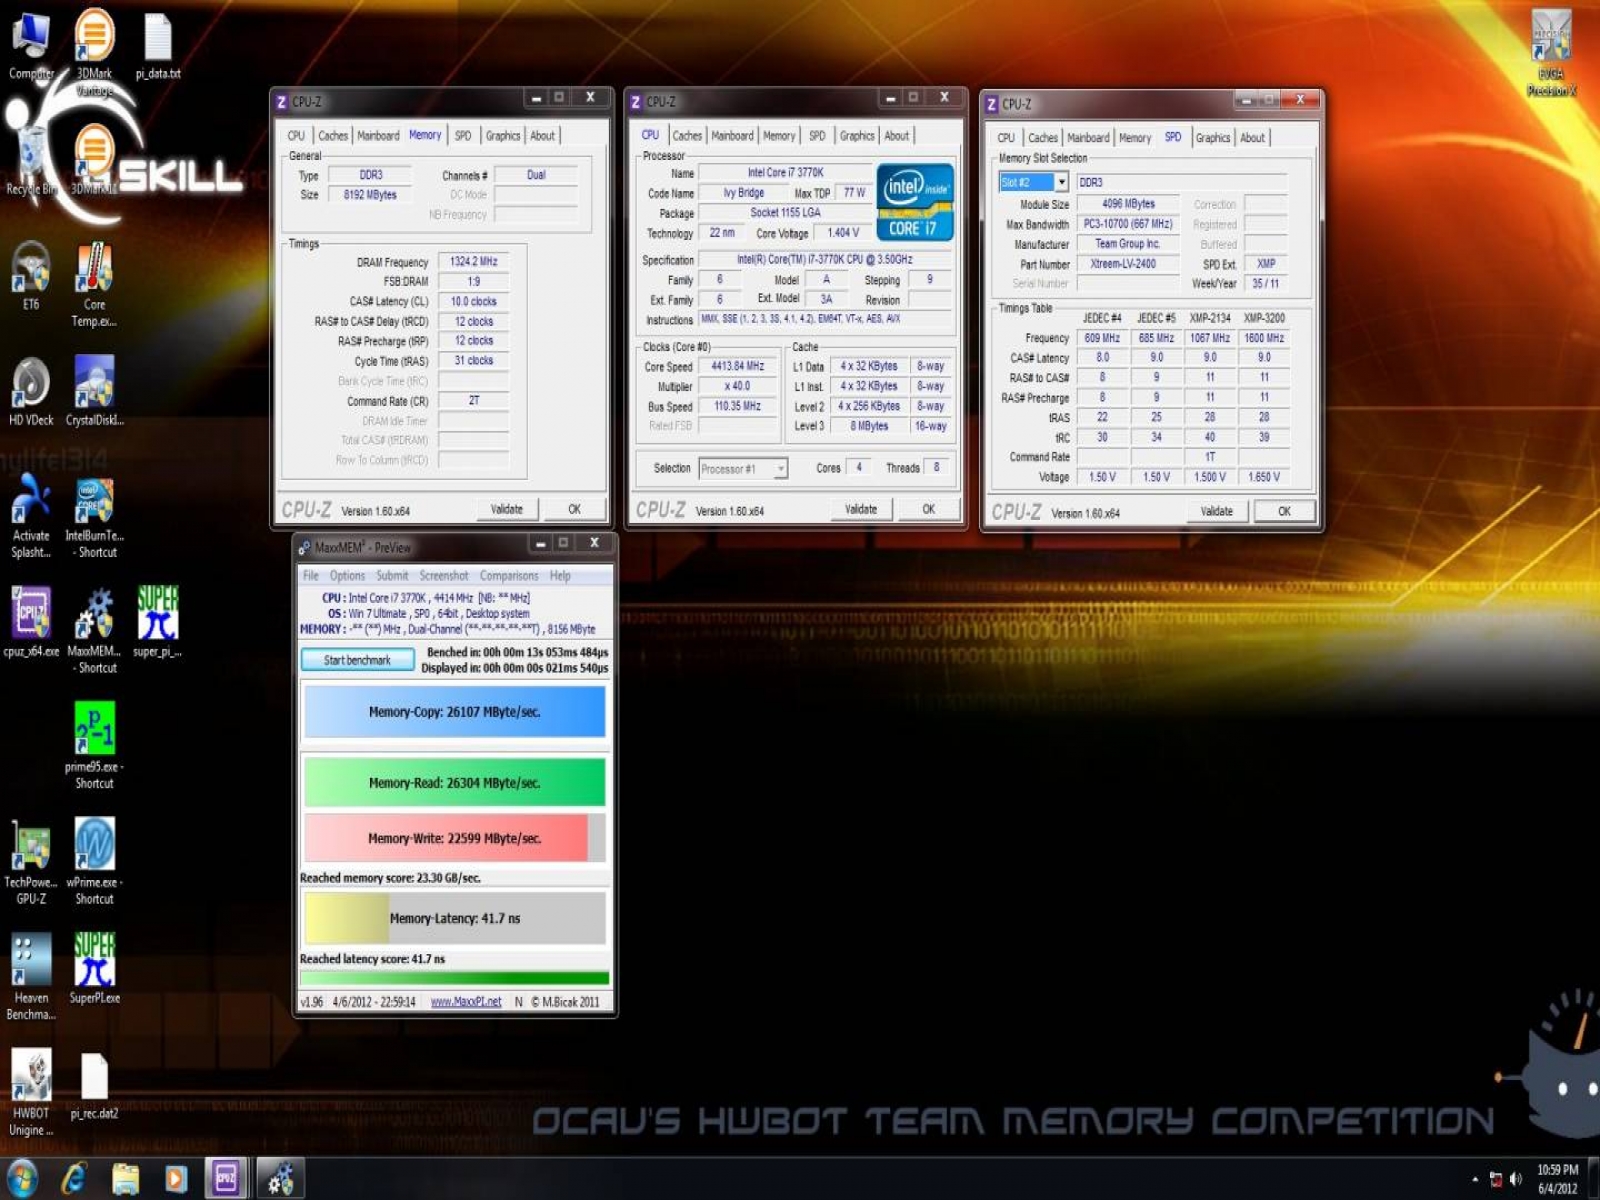Viewport: 1600px width, 1200px height.
Task: Open the Heaven Benchmark desktop icon
Action: 31,977
